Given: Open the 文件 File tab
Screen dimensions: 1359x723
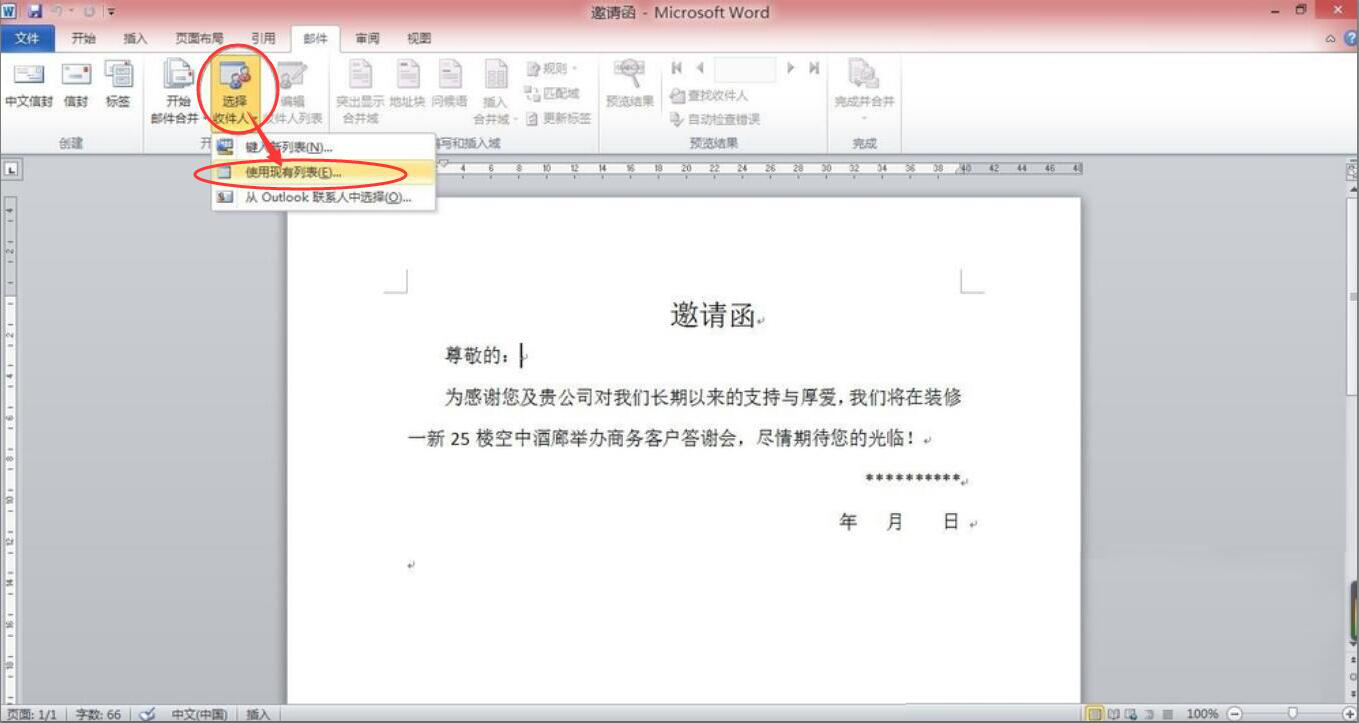Looking at the screenshot, I should pyautogui.click(x=27, y=38).
